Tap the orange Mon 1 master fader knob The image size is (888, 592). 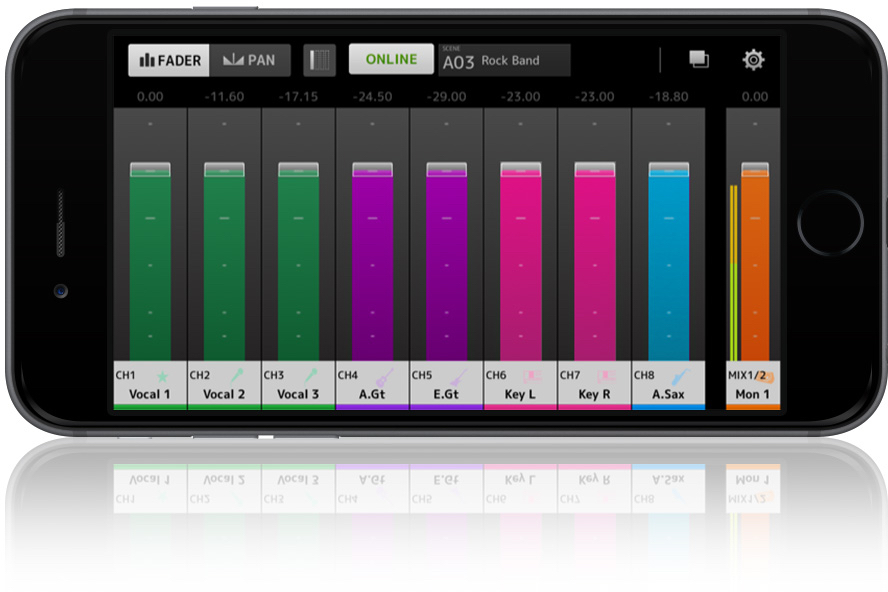pos(754,170)
